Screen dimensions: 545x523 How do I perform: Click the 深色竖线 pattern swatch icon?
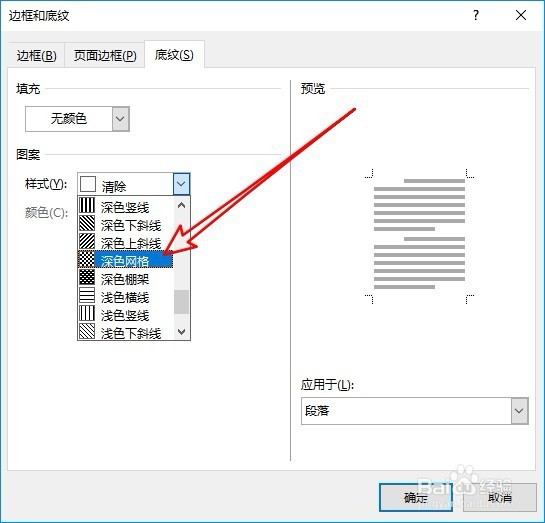(x=87, y=205)
